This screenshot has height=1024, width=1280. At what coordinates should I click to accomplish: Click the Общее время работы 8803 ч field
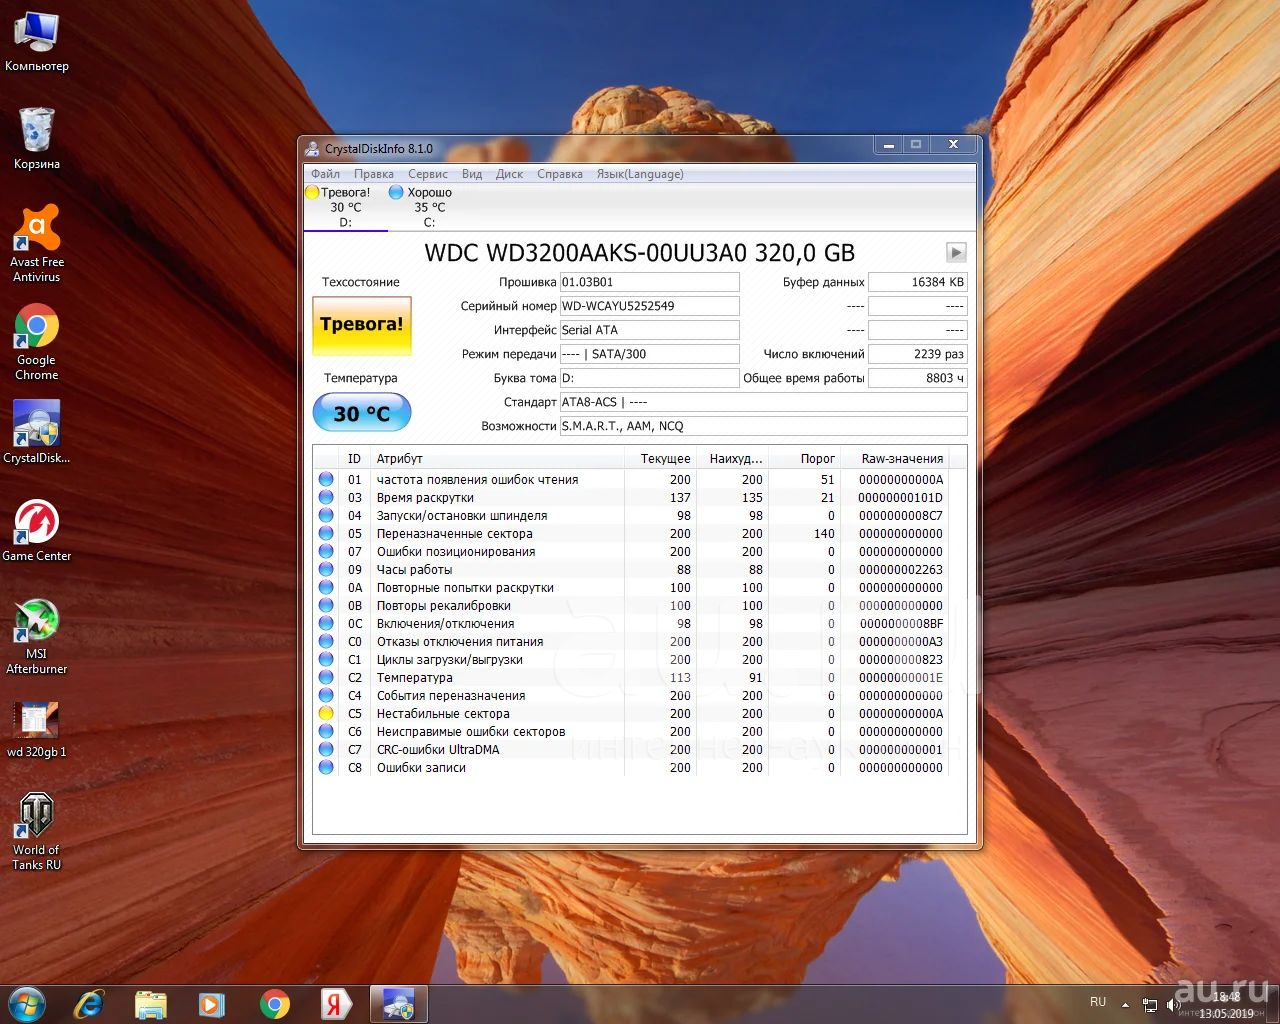tap(917, 378)
